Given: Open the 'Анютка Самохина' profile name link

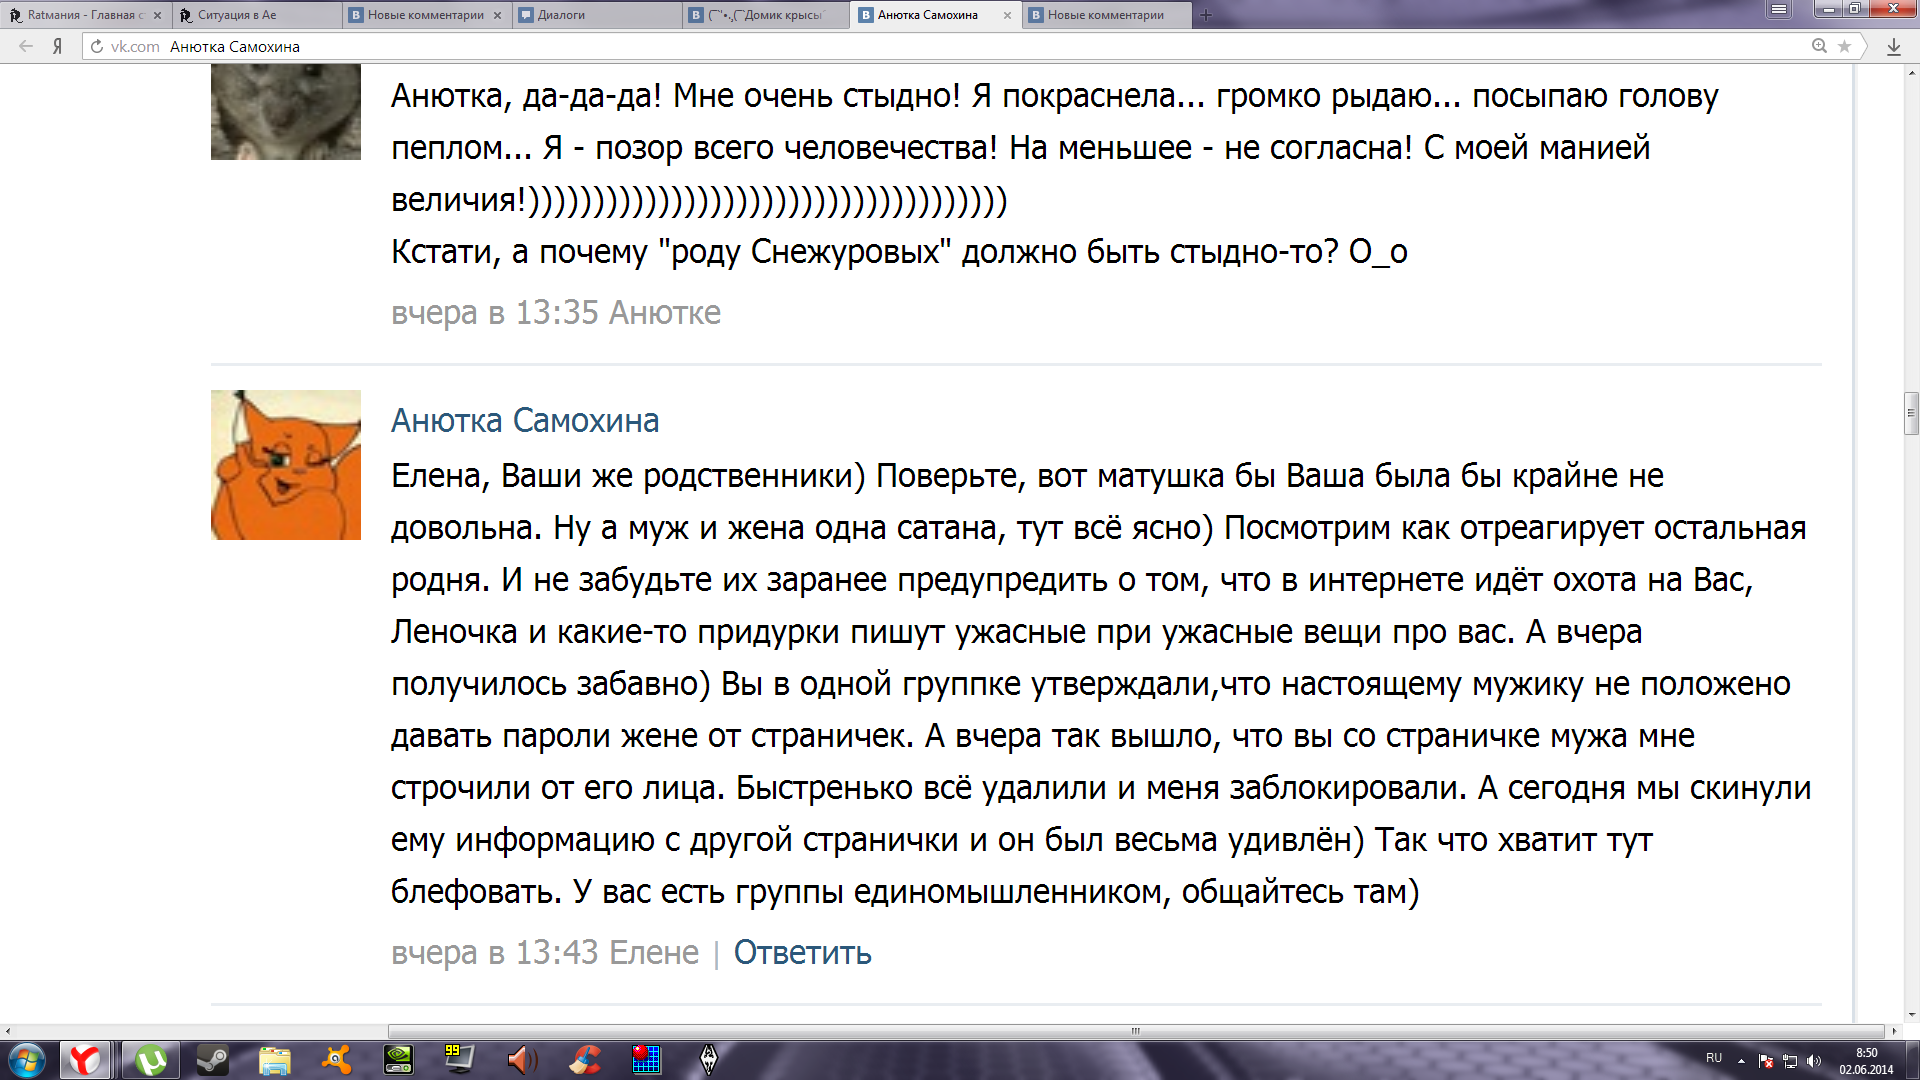Looking at the screenshot, I should coord(524,421).
